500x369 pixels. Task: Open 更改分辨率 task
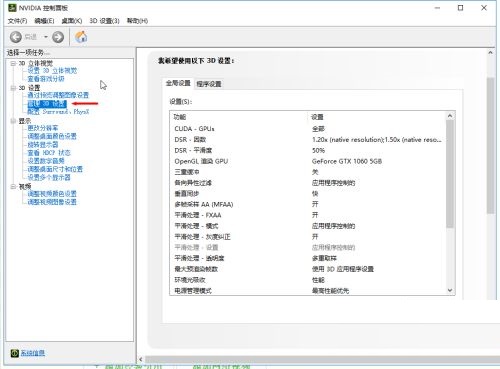pos(43,128)
